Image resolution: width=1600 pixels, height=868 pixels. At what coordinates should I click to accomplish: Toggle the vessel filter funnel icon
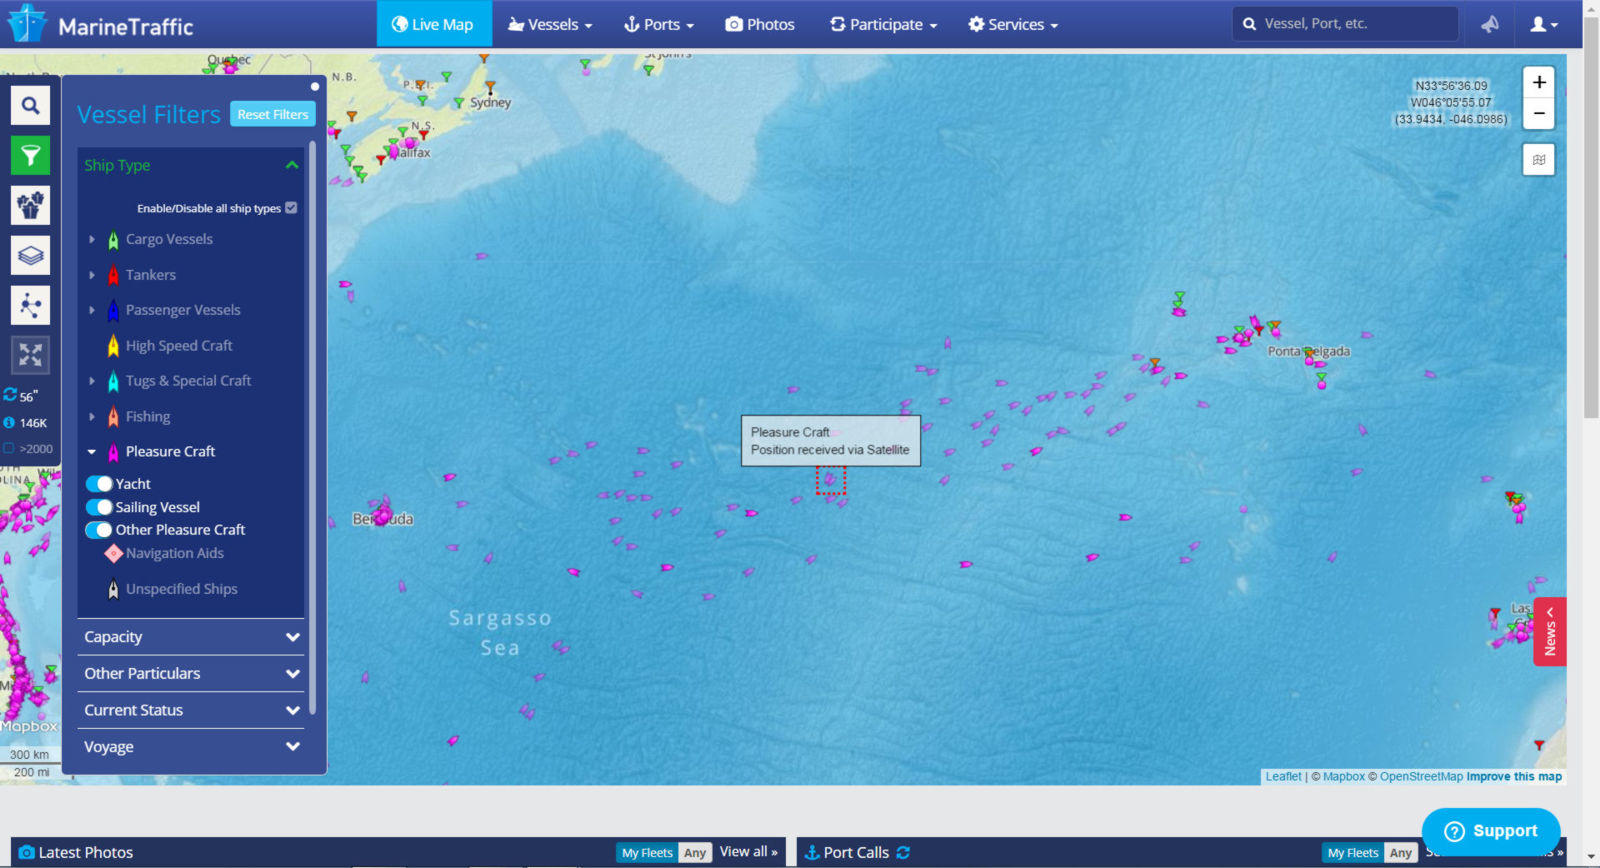click(30, 155)
